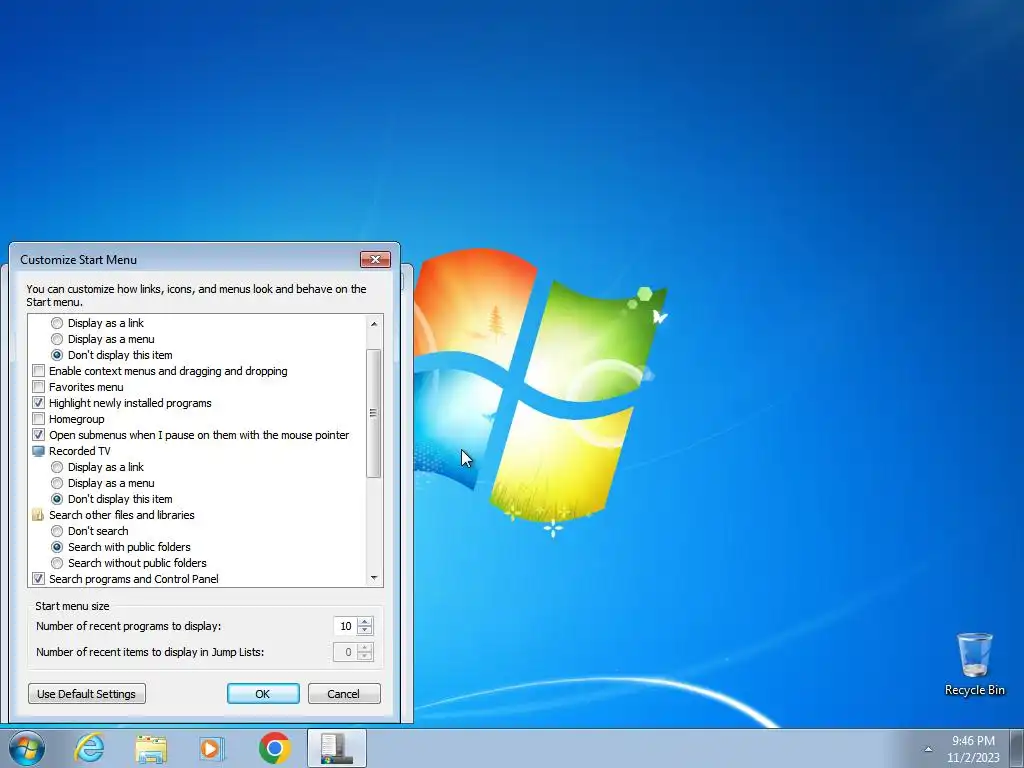Click the Customize Start Menu title bar
1024x768 pixels.
(x=186, y=259)
